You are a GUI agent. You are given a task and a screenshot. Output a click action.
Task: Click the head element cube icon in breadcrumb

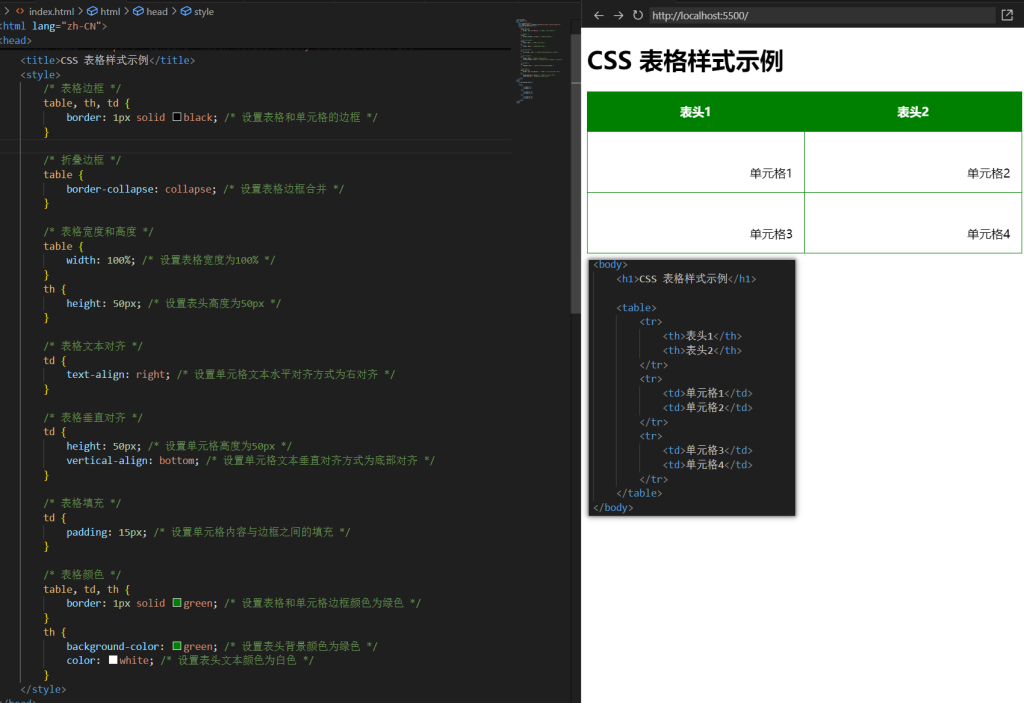138,11
